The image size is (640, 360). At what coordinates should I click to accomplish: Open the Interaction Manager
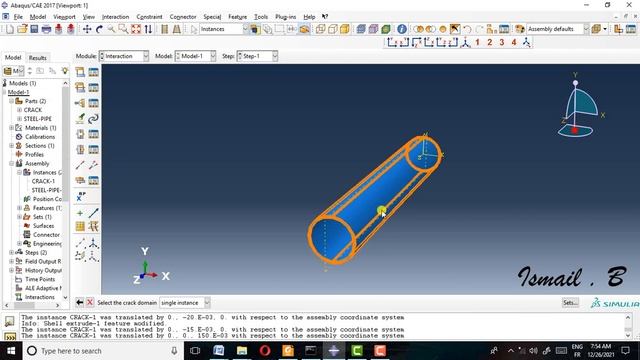tap(93, 72)
